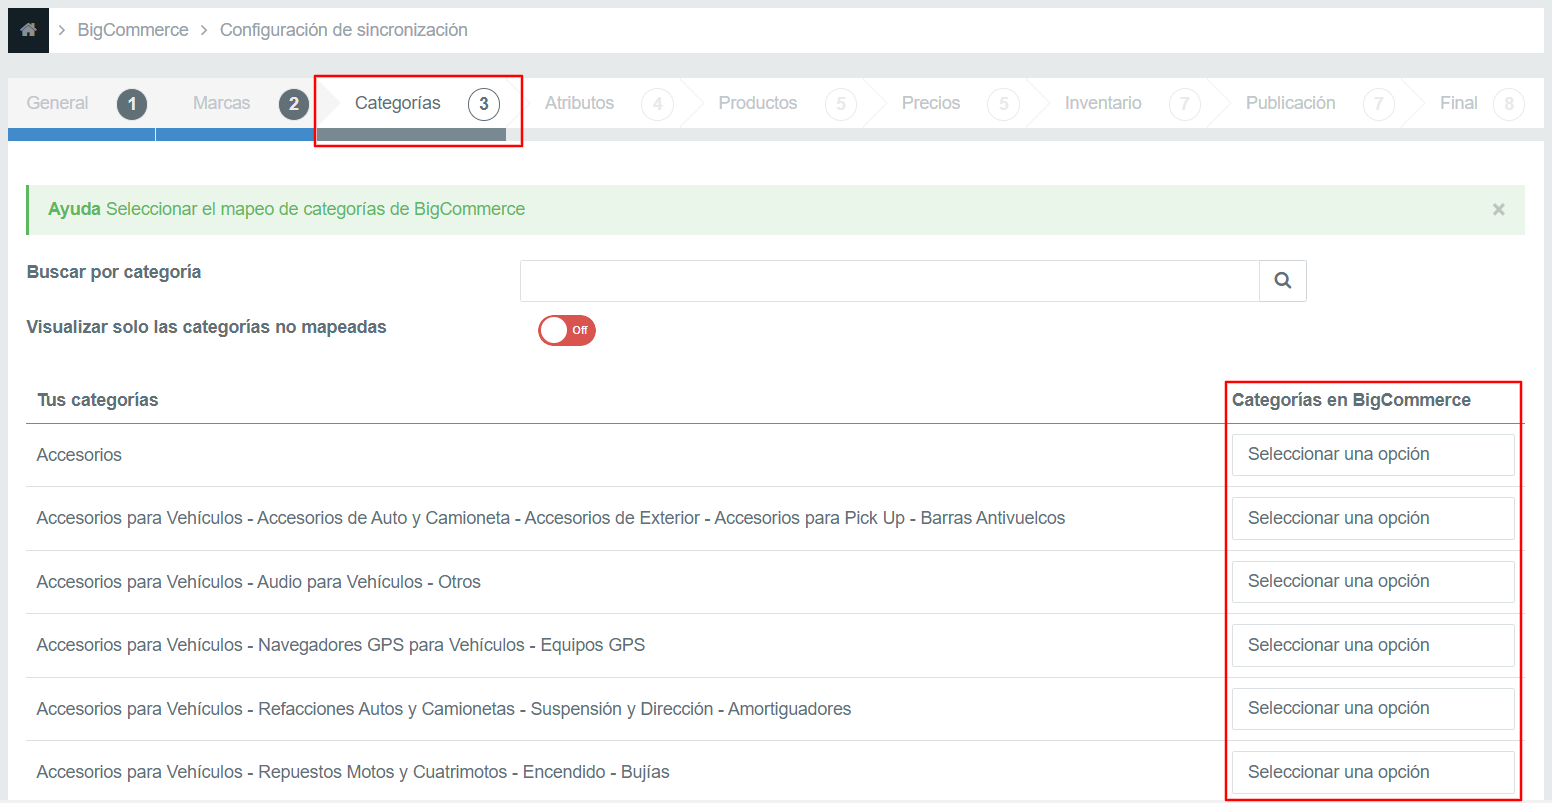The image size is (1552, 803).
Task: Click the 'Buscar por categoría' search field
Action: pyautogui.click(x=889, y=281)
